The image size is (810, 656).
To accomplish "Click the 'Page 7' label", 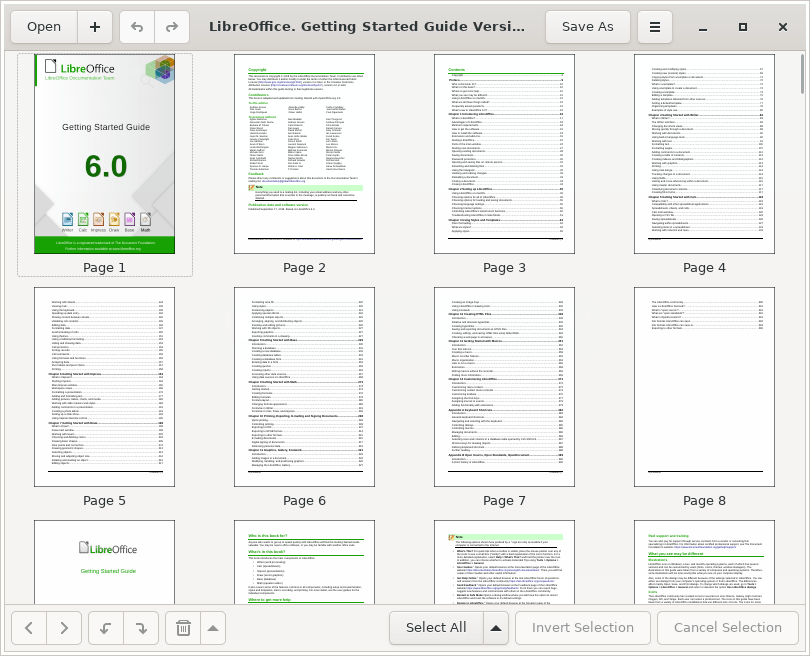I will 504,501.
